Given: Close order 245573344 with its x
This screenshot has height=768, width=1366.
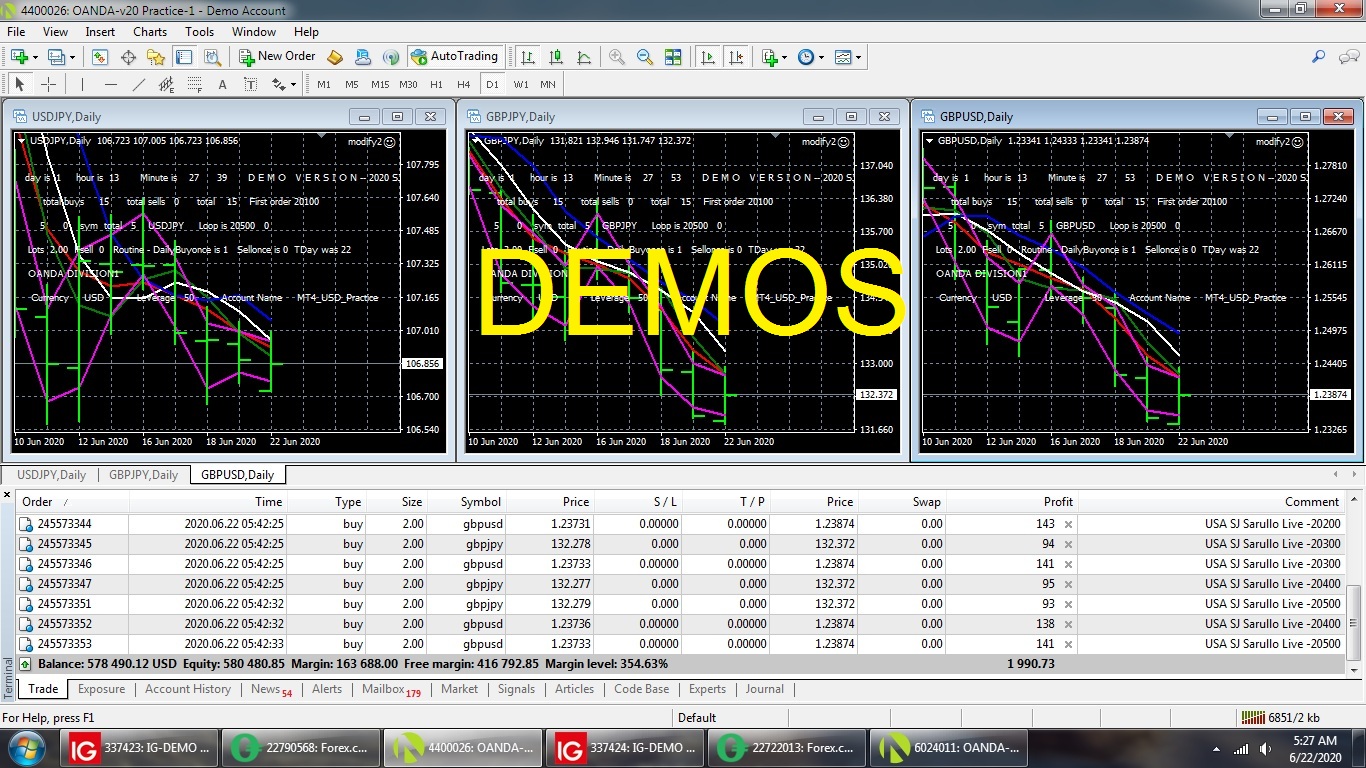Looking at the screenshot, I should (x=1068, y=524).
